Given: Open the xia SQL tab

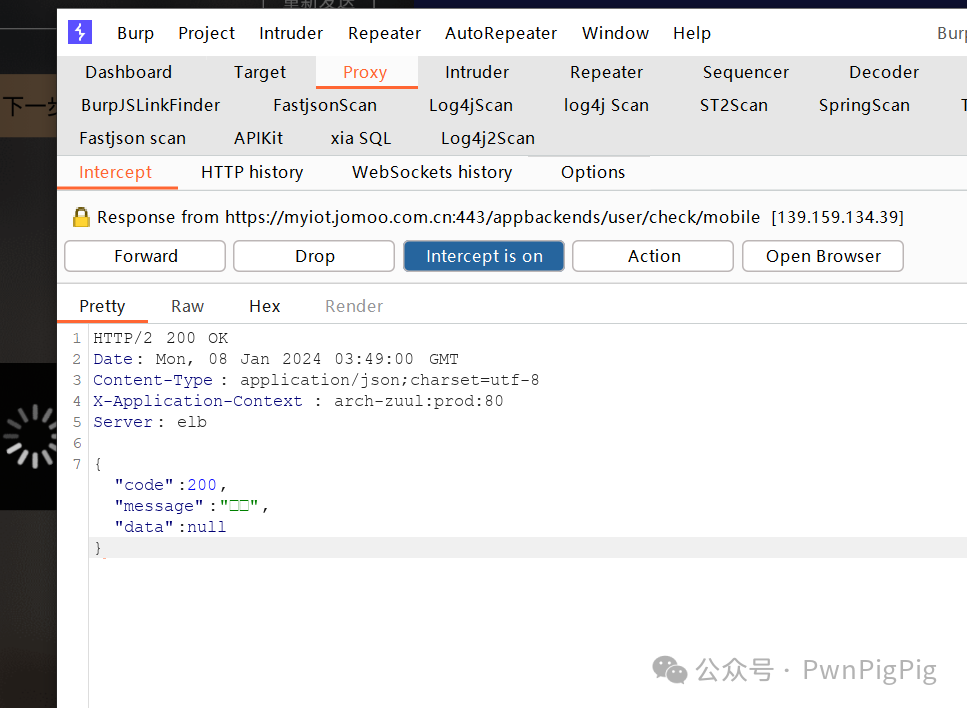Looking at the screenshot, I should point(361,138).
